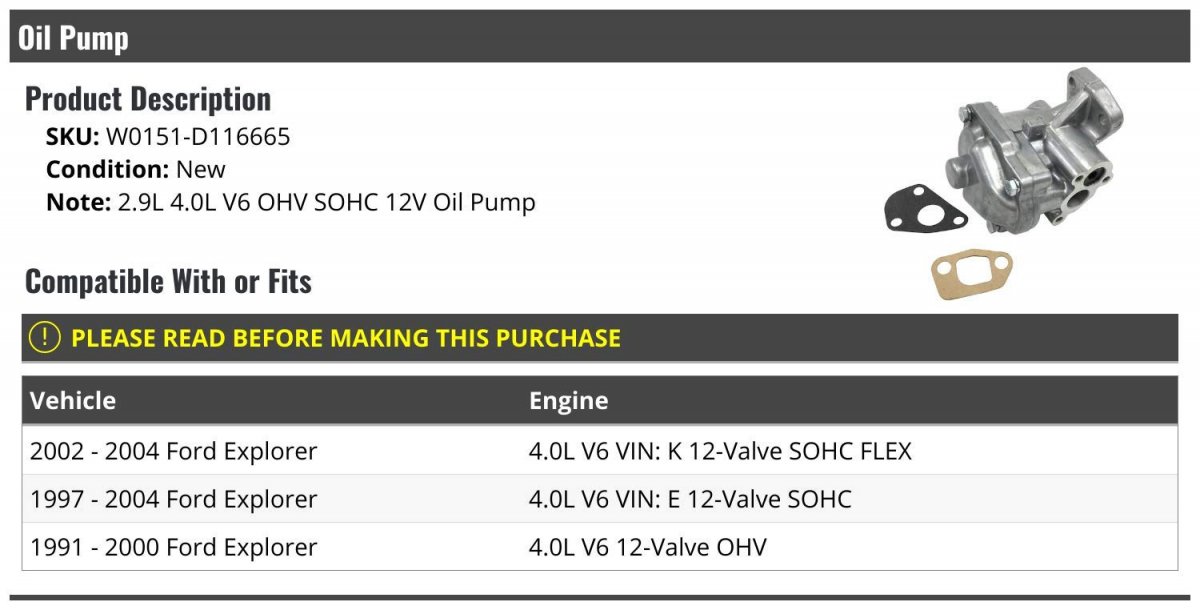Click the Engine column header
Image resolution: width=1200 pixels, height=610 pixels.
tap(568, 401)
